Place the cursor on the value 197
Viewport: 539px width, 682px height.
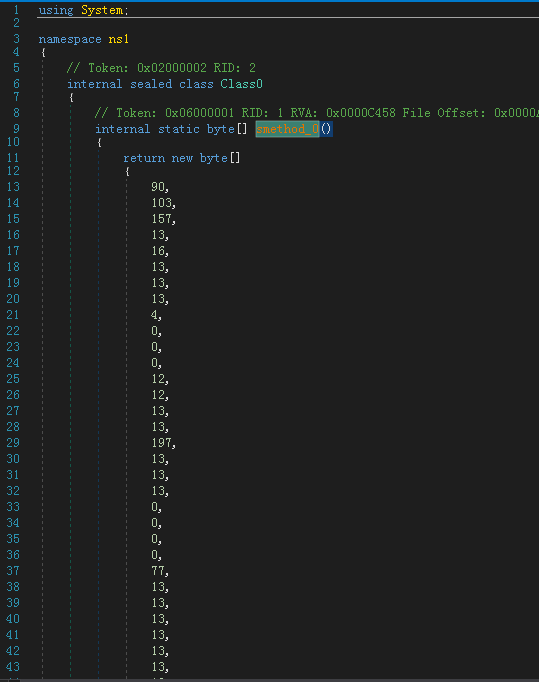coord(161,443)
